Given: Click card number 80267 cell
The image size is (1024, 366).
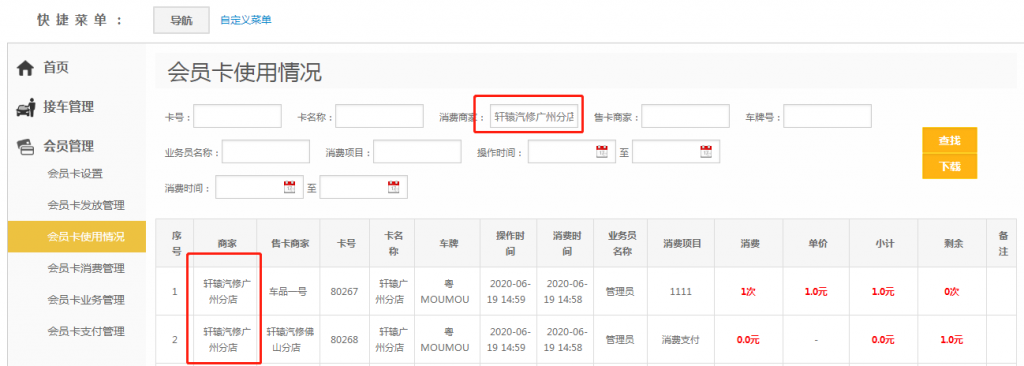Looking at the screenshot, I should (x=345, y=292).
